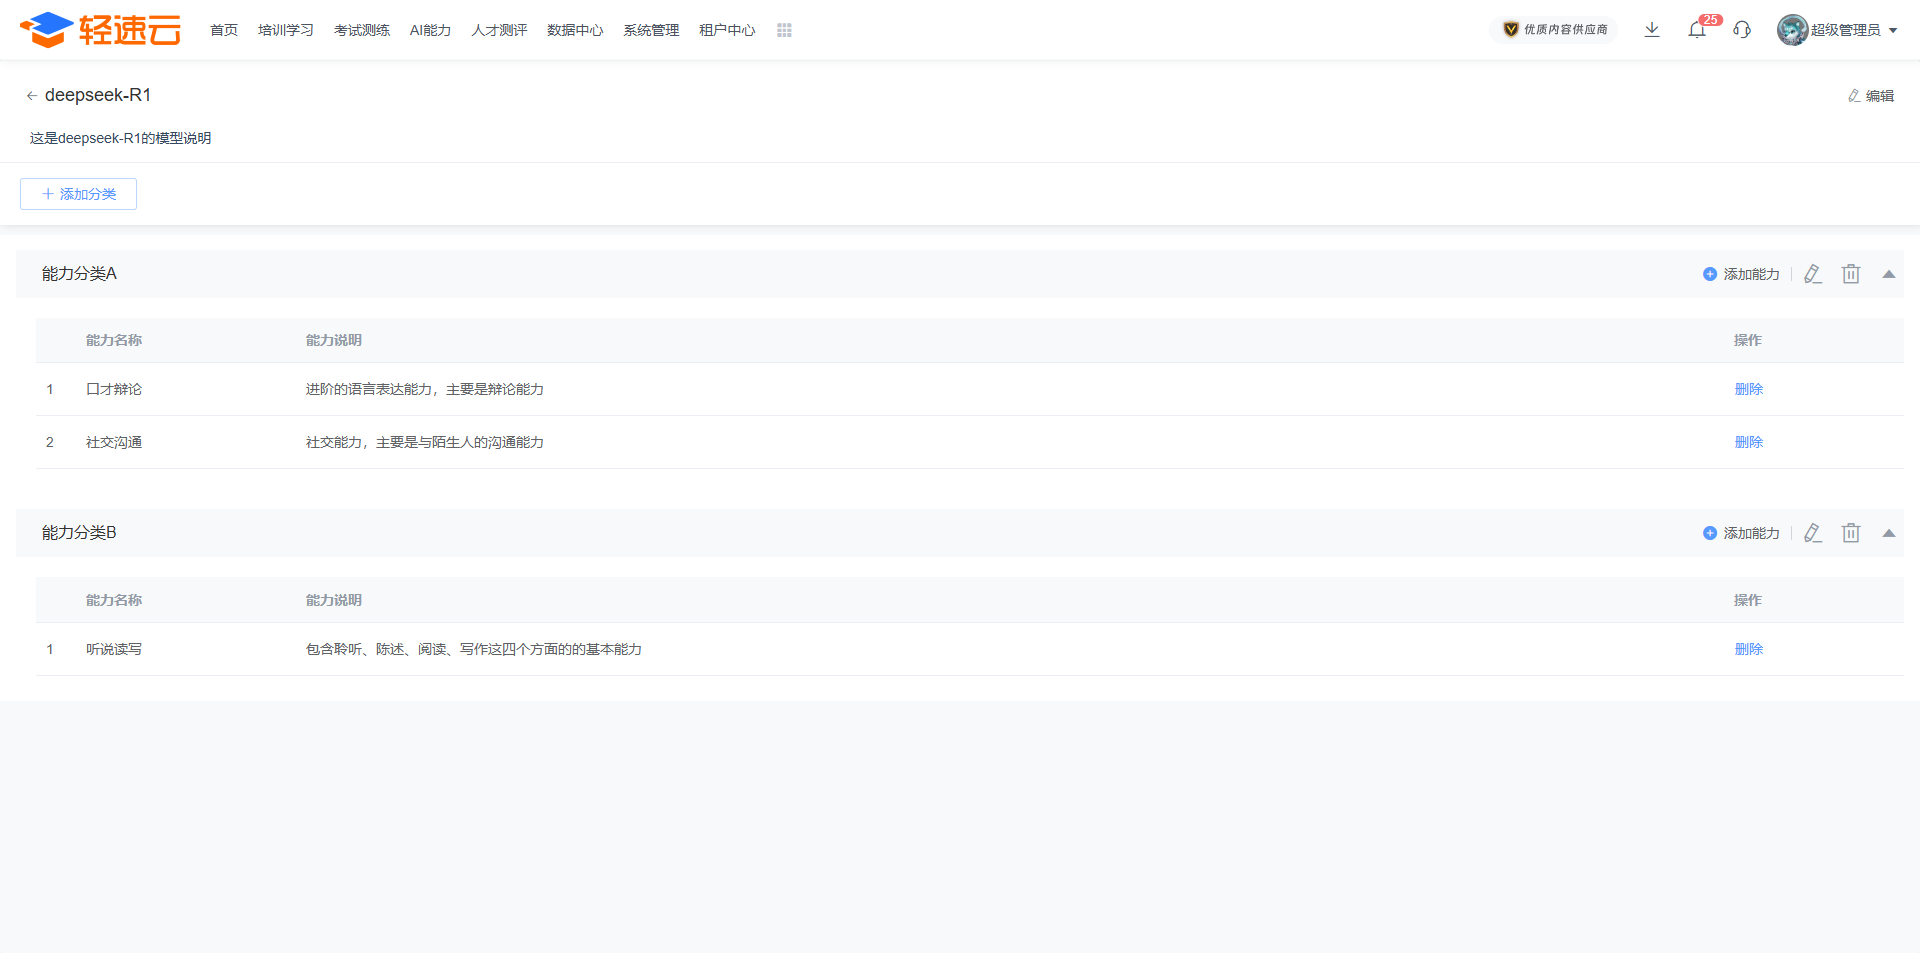The height and width of the screenshot is (953, 1920).
Task: Click the 优质内容供应商 badge
Action: (1555, 30)
